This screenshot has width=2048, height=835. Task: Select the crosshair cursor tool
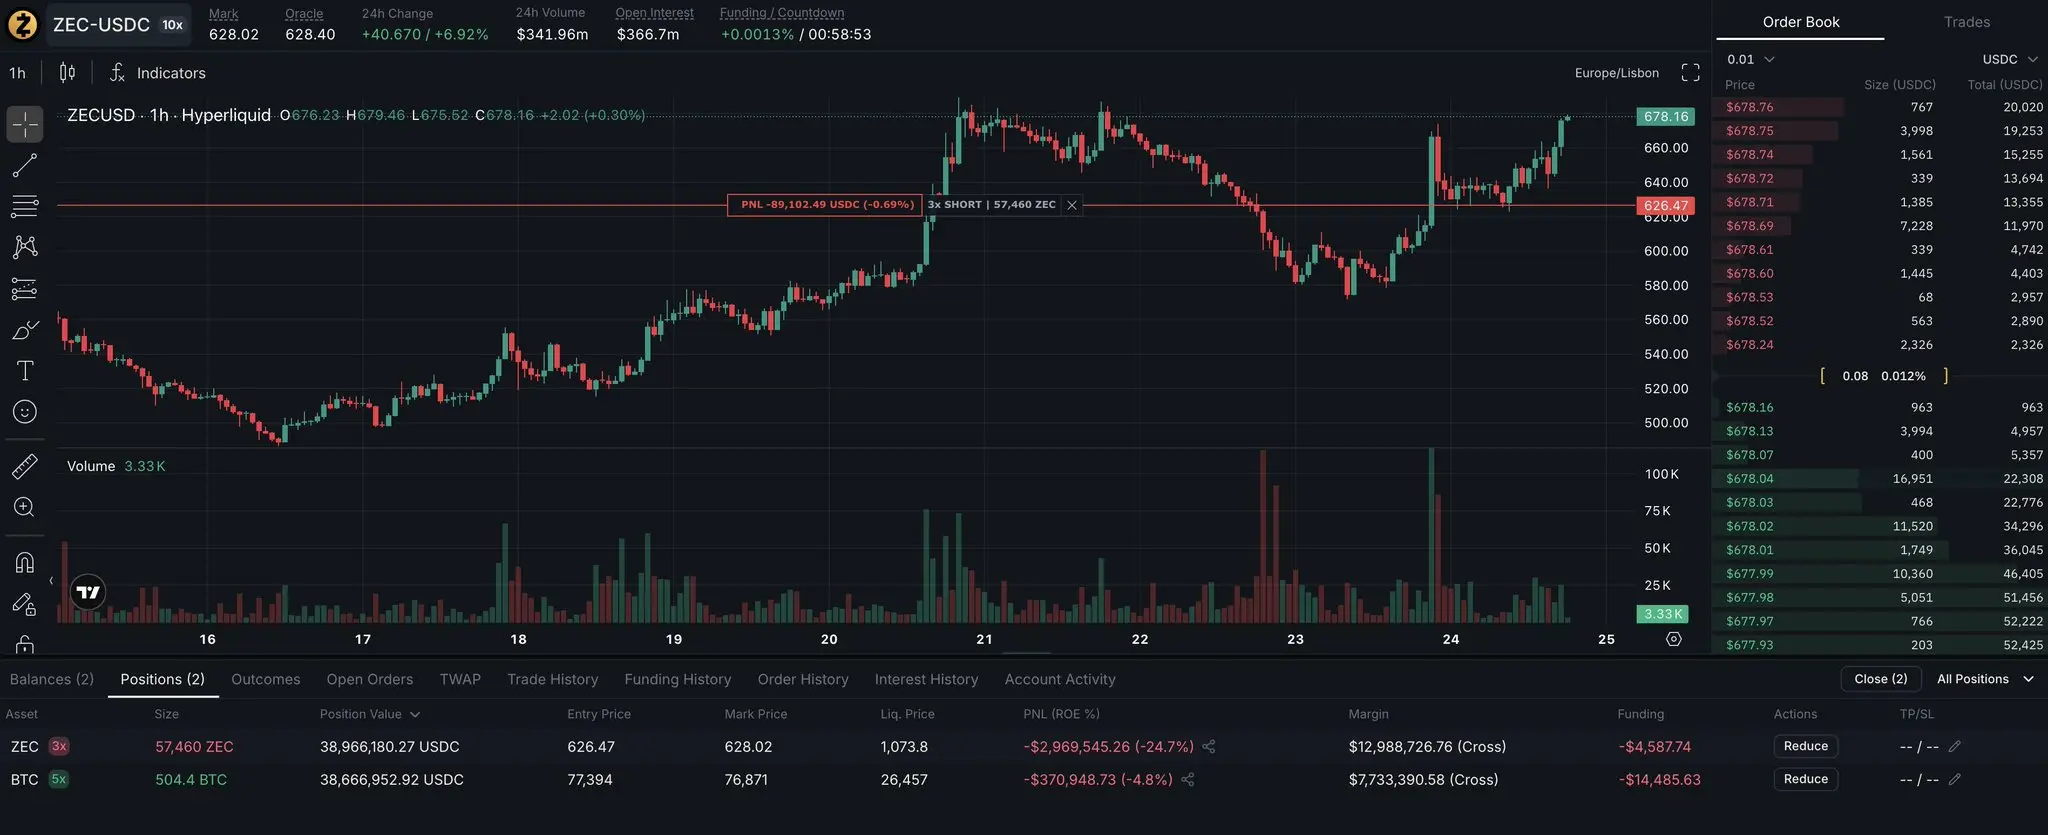point(25,124)
